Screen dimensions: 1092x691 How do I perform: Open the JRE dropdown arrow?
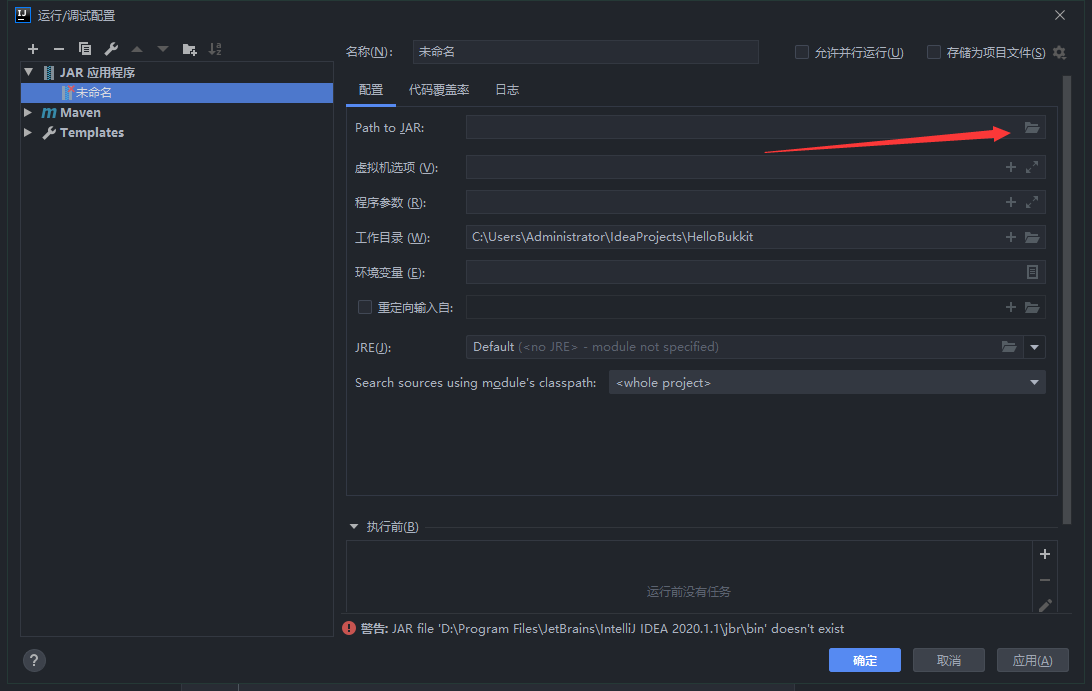click(1034, 347)
